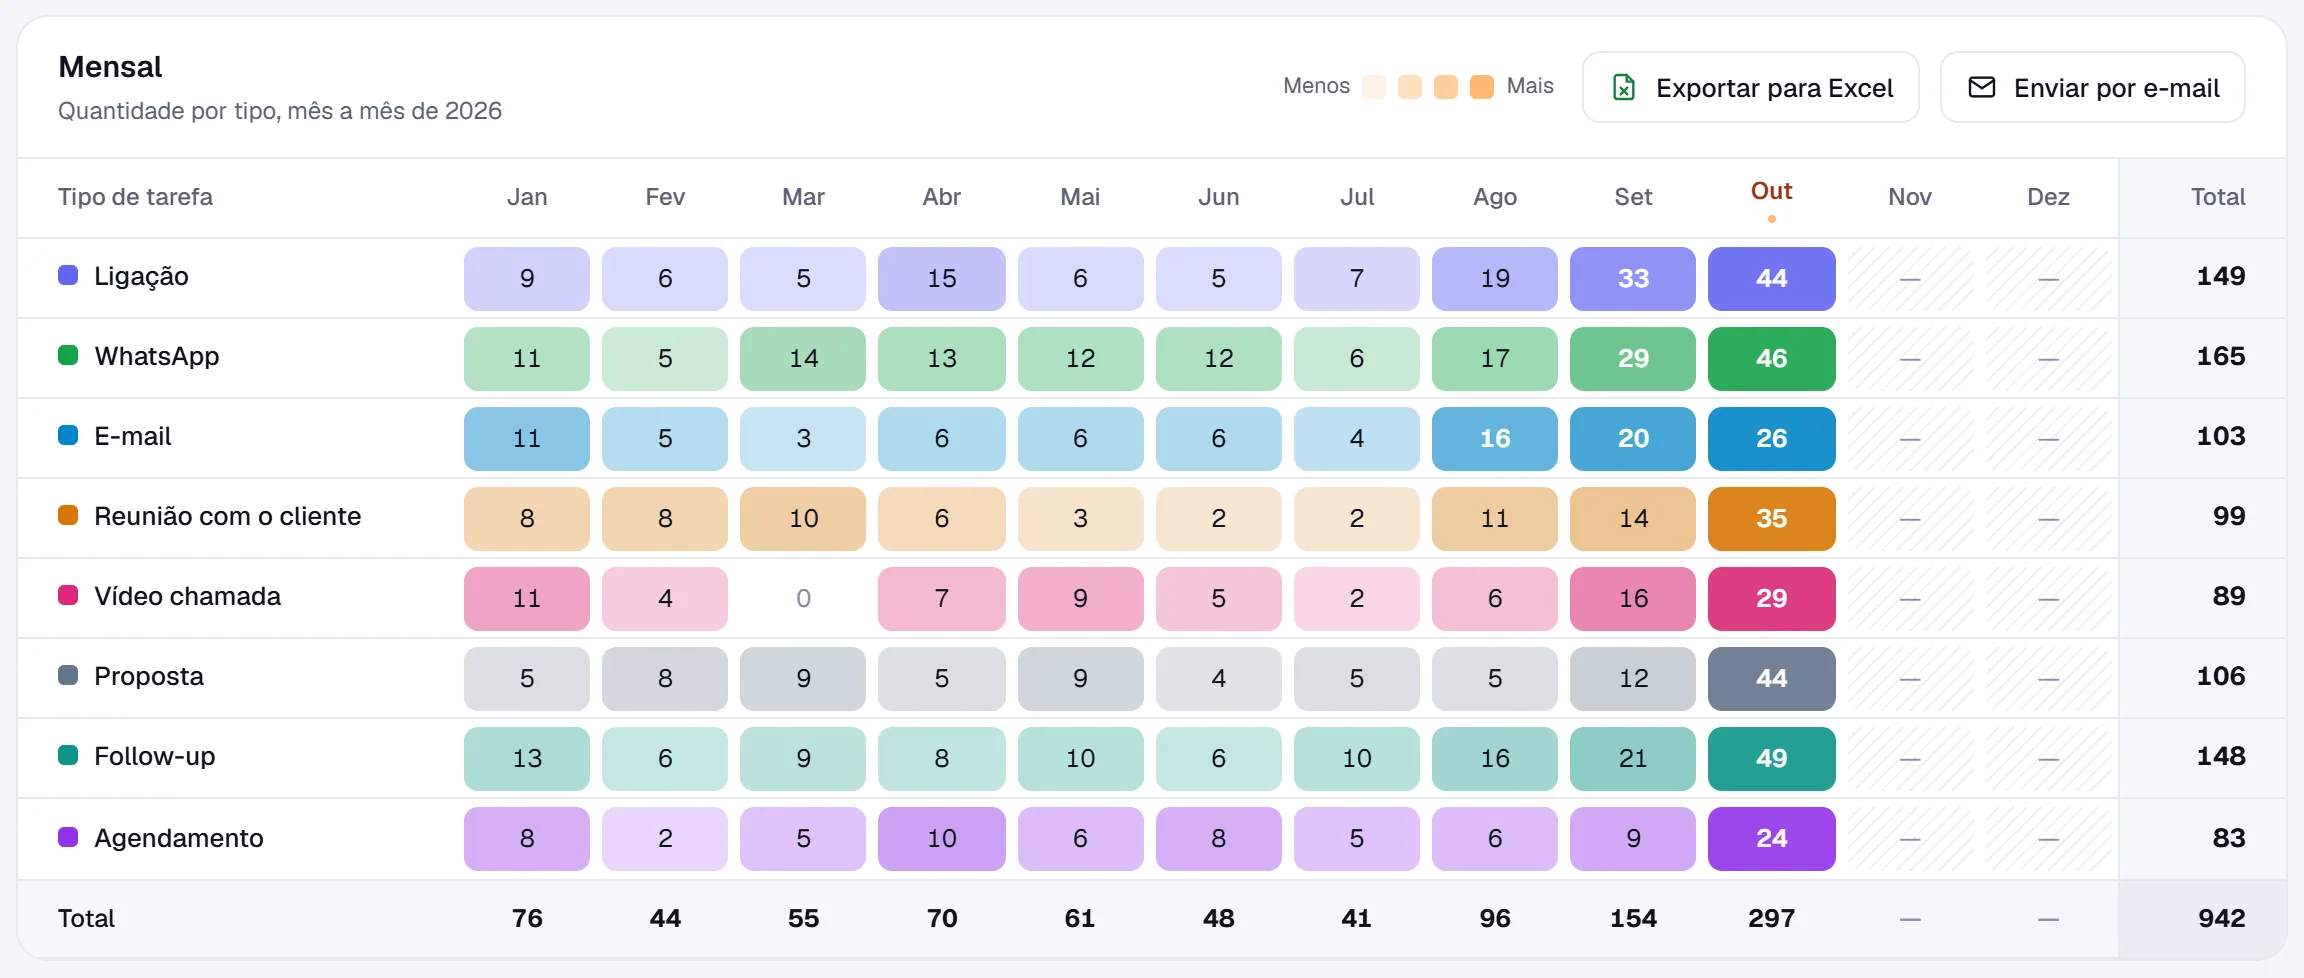Click the Ligação purple color marker

(68, 275)
